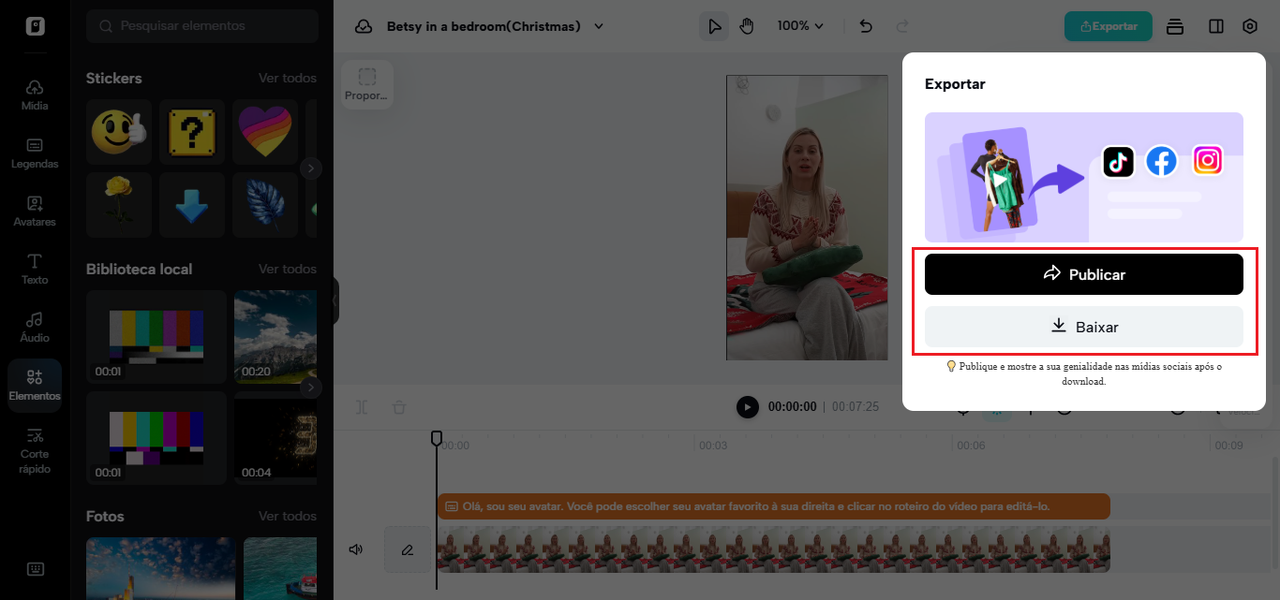The height and width of the screenshot is (600, 1280).
Task: Open the Legendas tab
Action: (x=34, y=153)
